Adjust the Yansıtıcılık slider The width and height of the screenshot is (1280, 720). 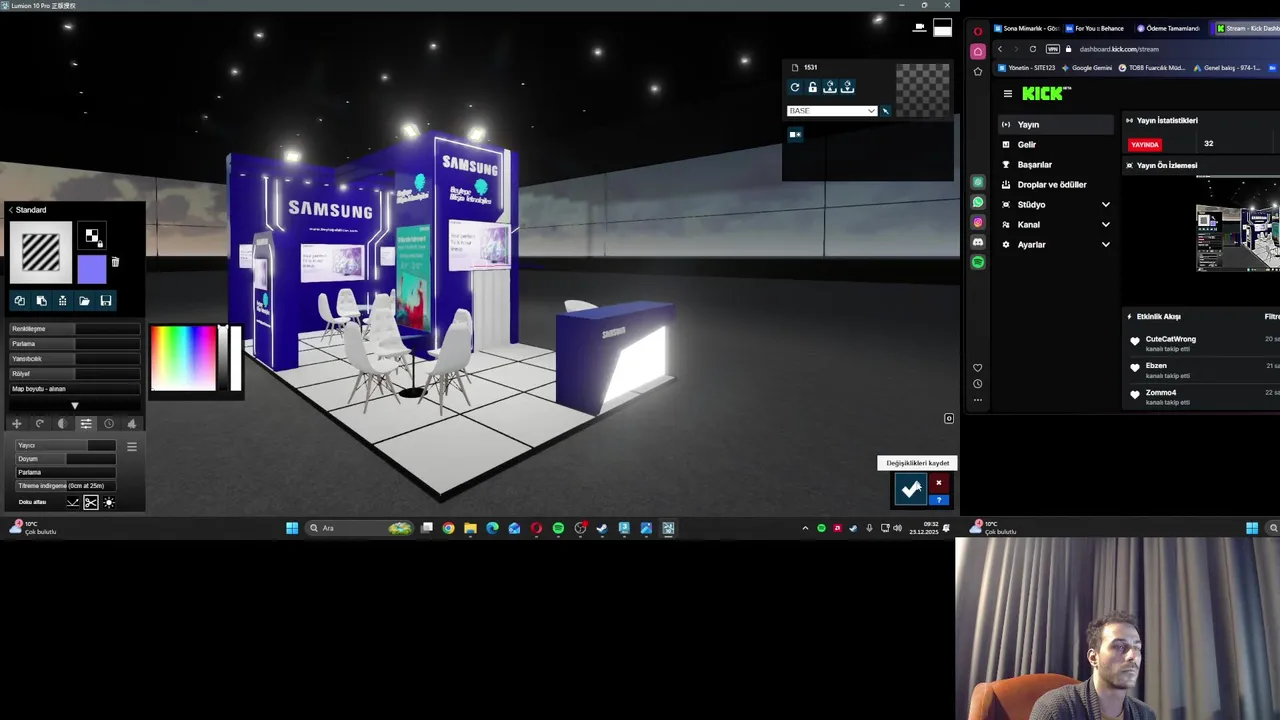coord(75,359)
